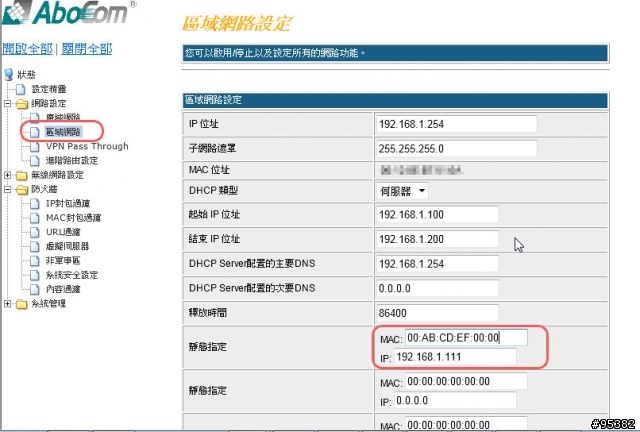Click the 開啟全部 link

click(27, 49)
